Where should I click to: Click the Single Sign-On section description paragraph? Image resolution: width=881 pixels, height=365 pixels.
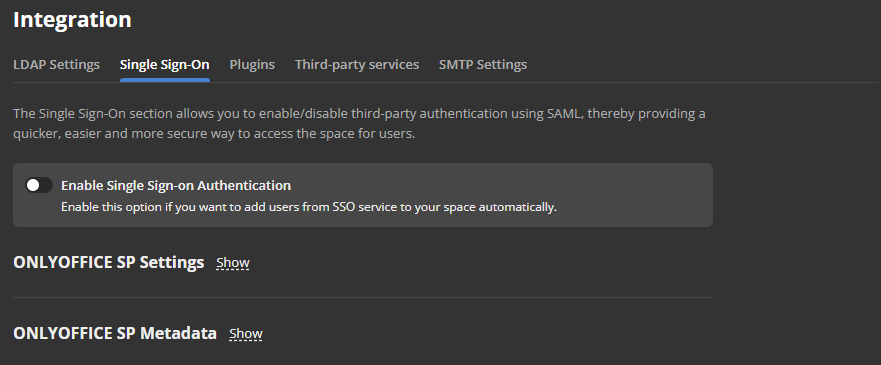pos(359,124)
